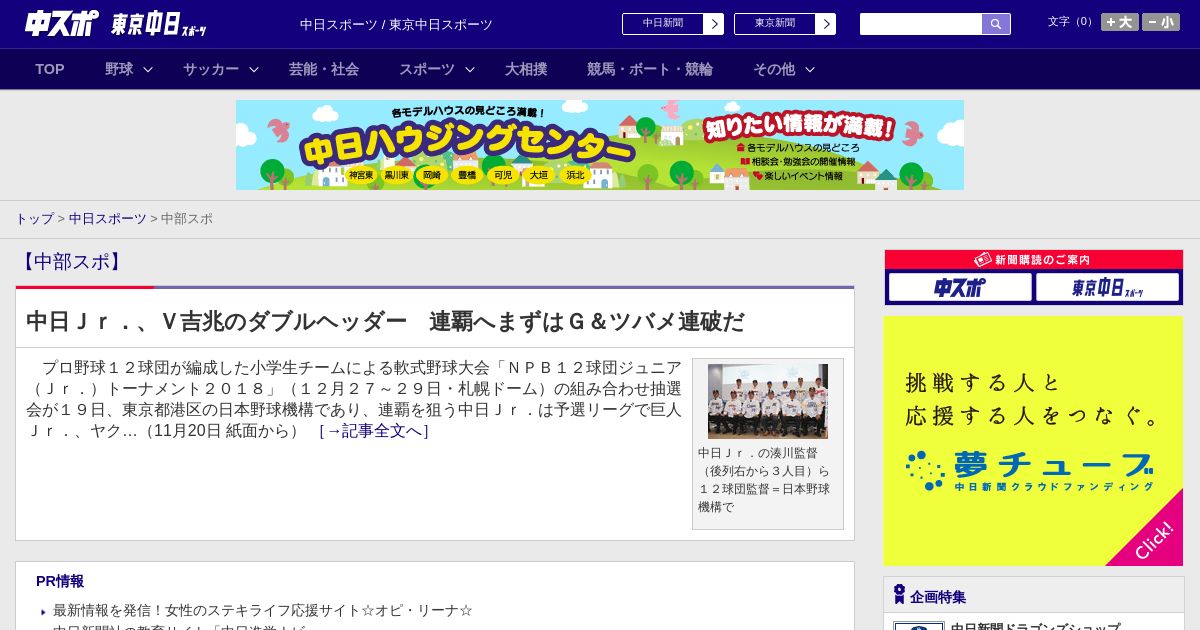Increase text size with +大 button
The image size is (1200, 630).
coord(1119,22)
